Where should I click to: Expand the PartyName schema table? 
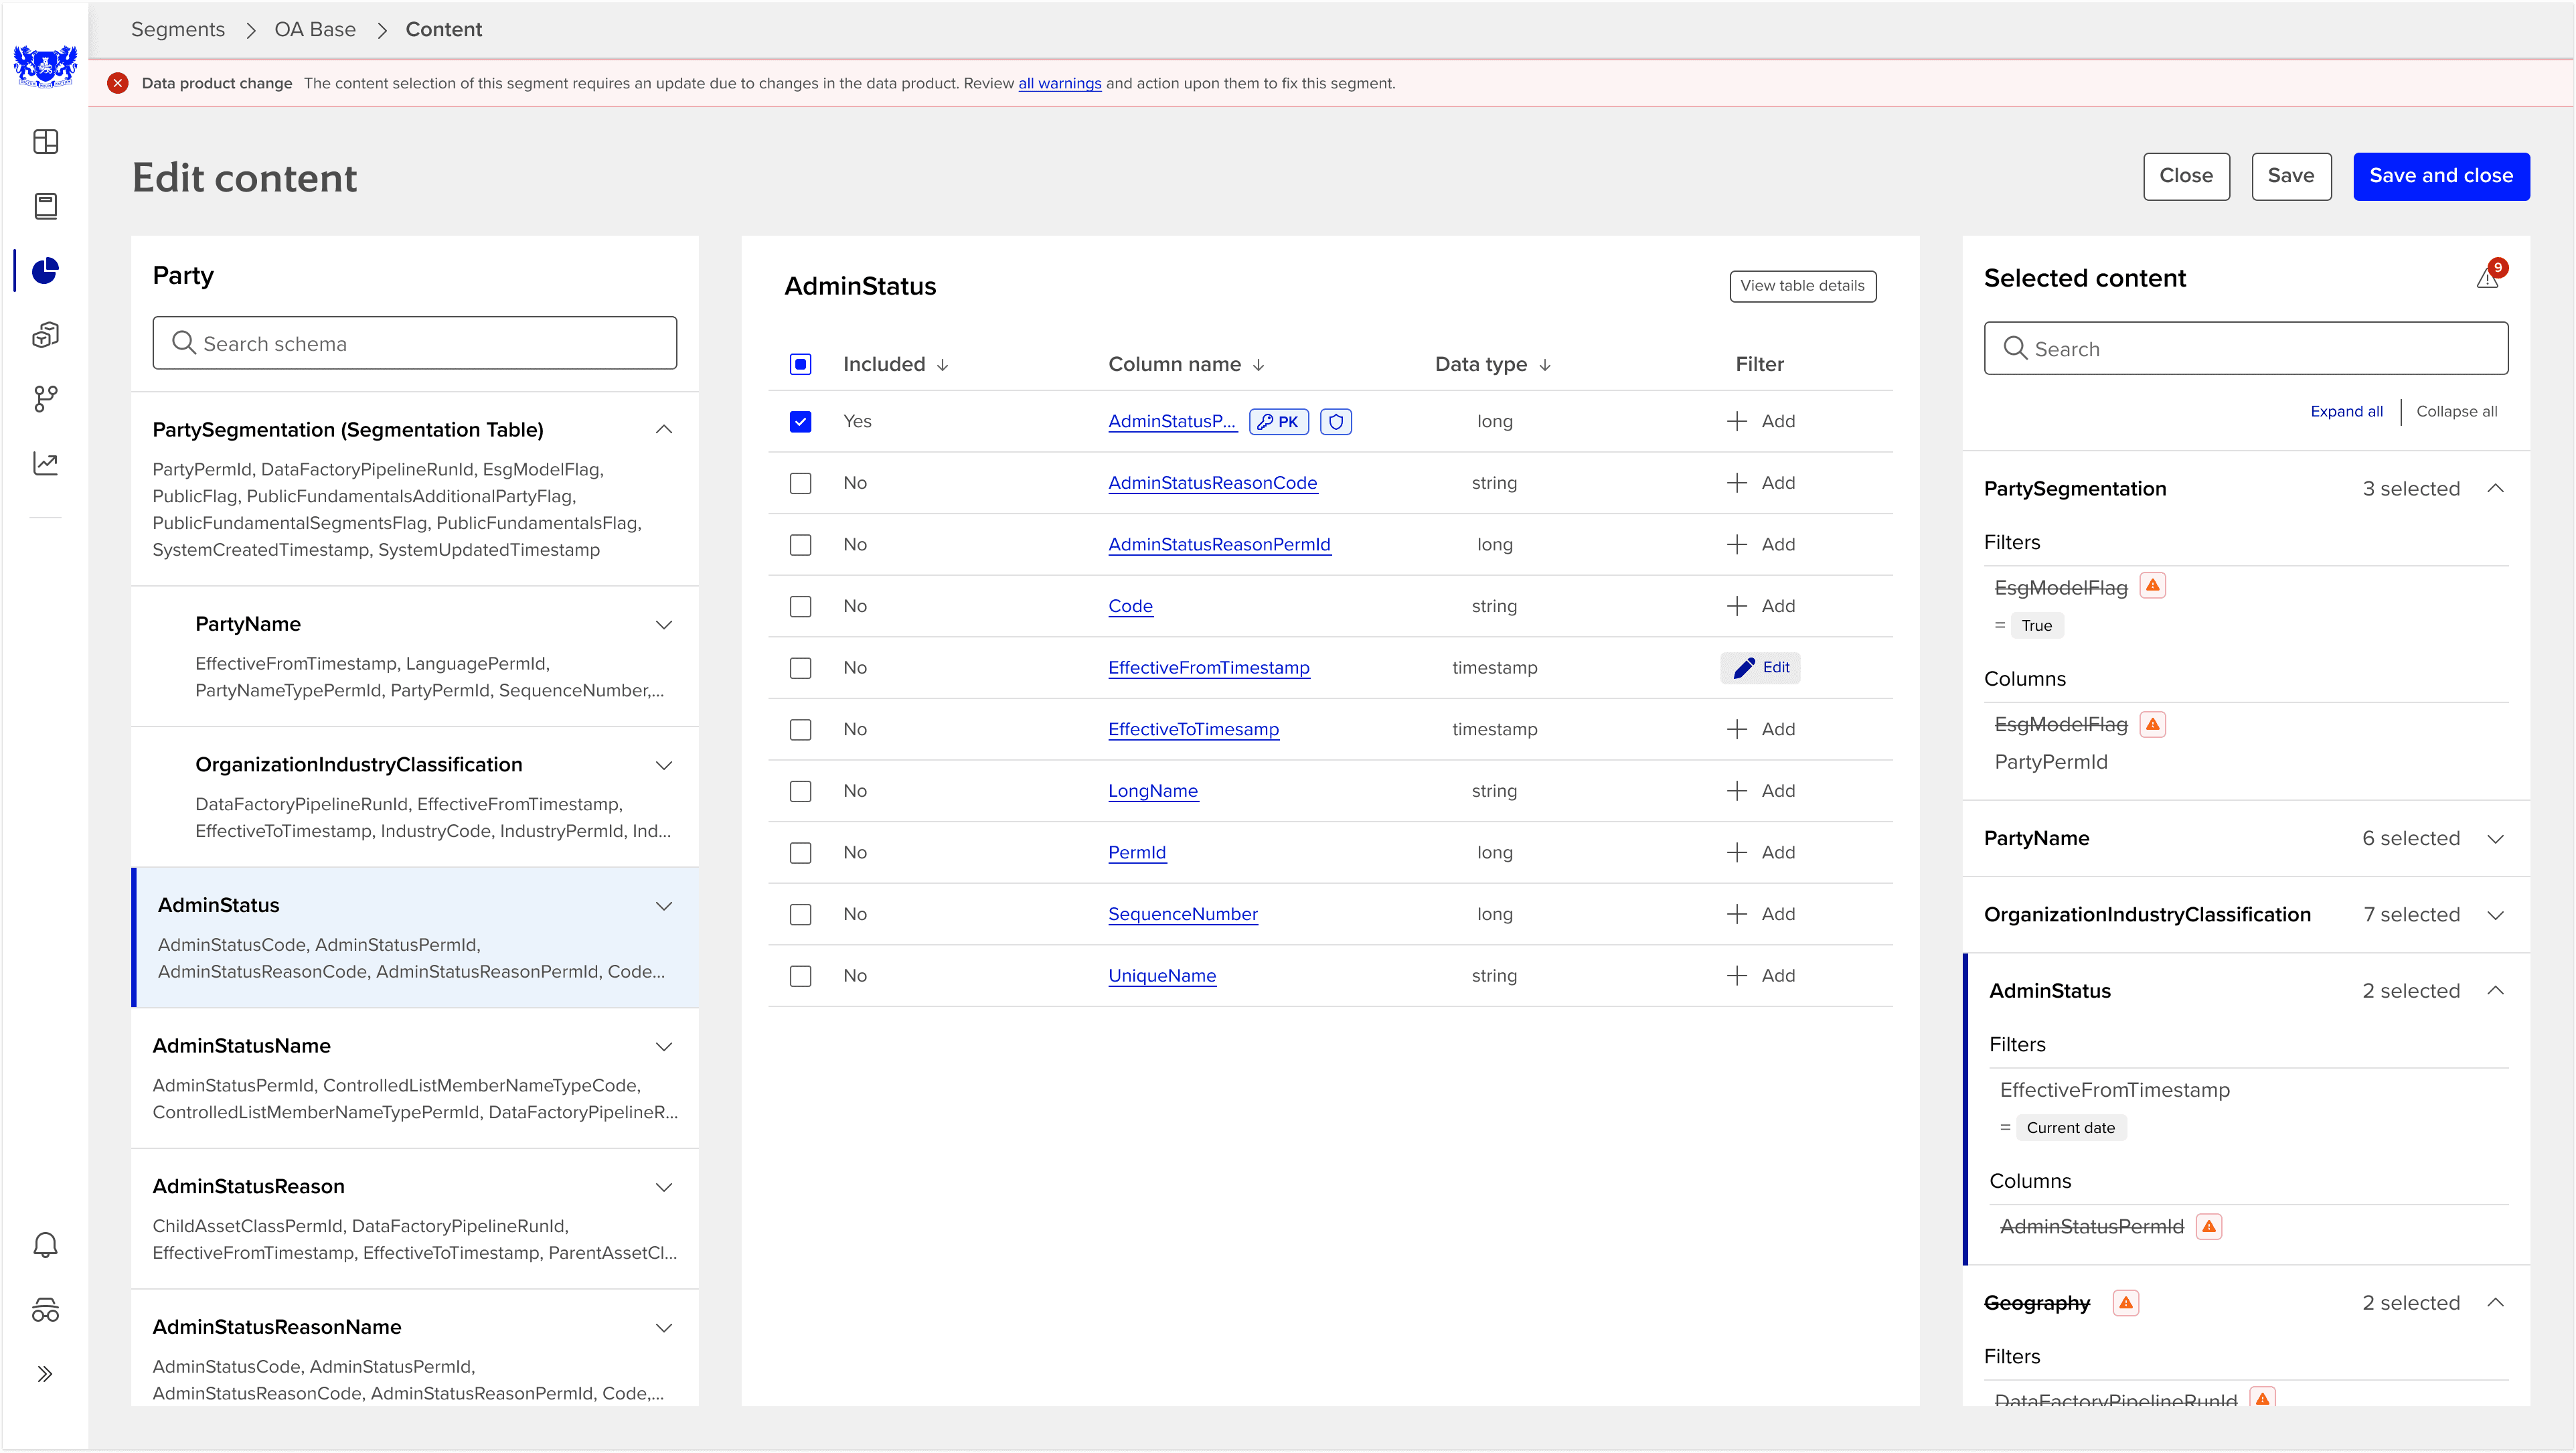(x=663, y=625)
